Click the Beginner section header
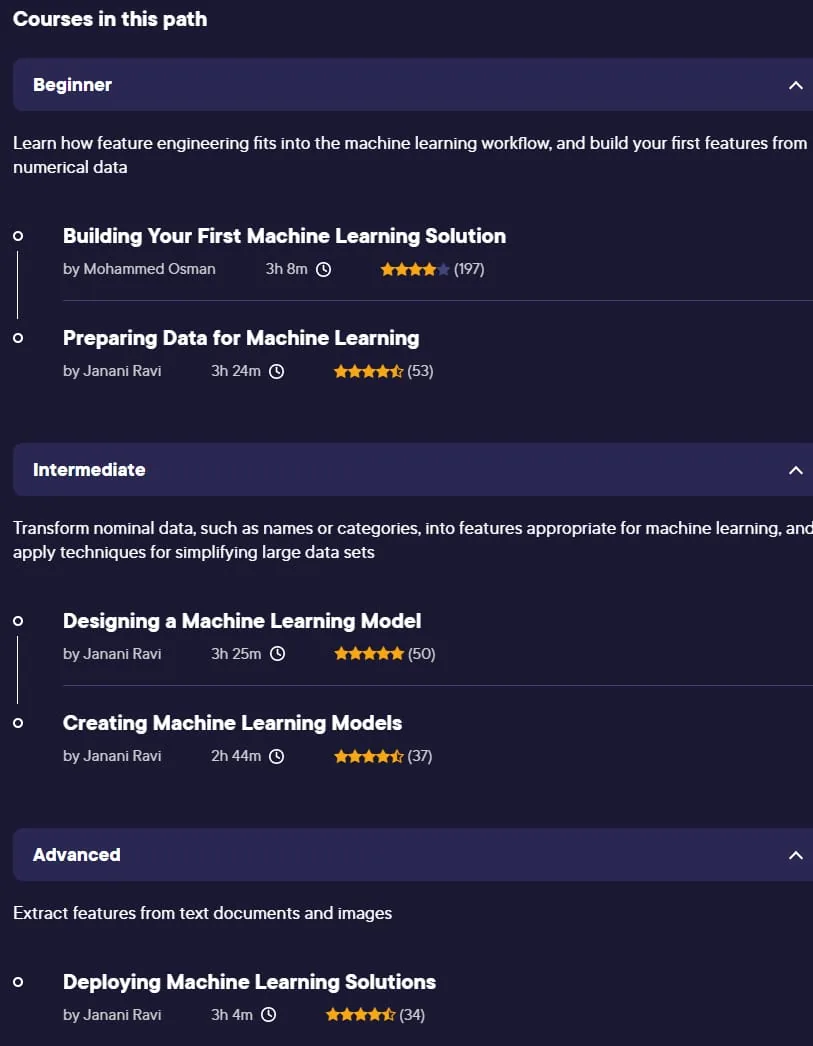The height and width of the screenshot is (1046, 813). tap(413, 85)
